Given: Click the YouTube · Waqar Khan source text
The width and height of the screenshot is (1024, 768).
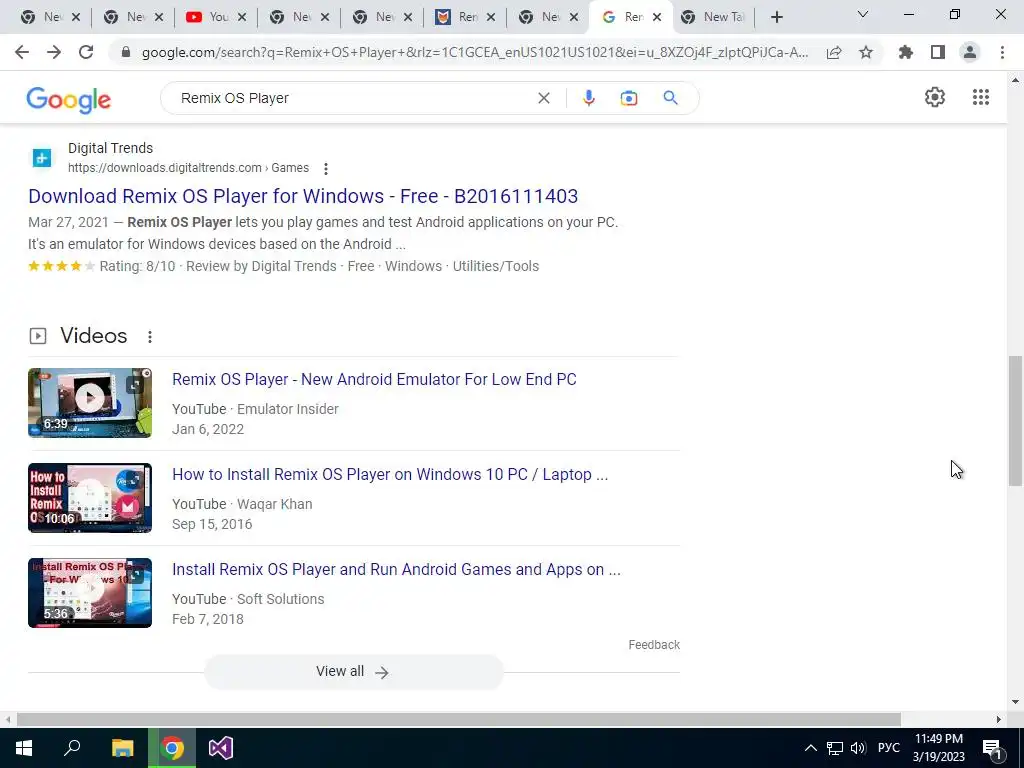Looking at the screenshot, I should point(242,504).
